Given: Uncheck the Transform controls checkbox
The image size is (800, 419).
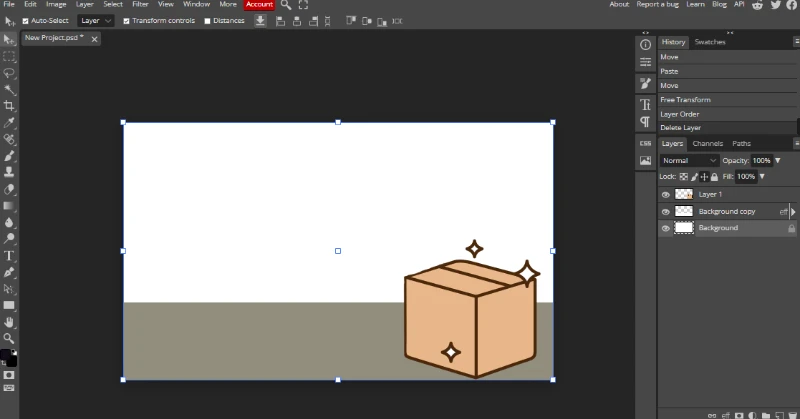Looking at the screenshot, I should [x=127, y=21].
